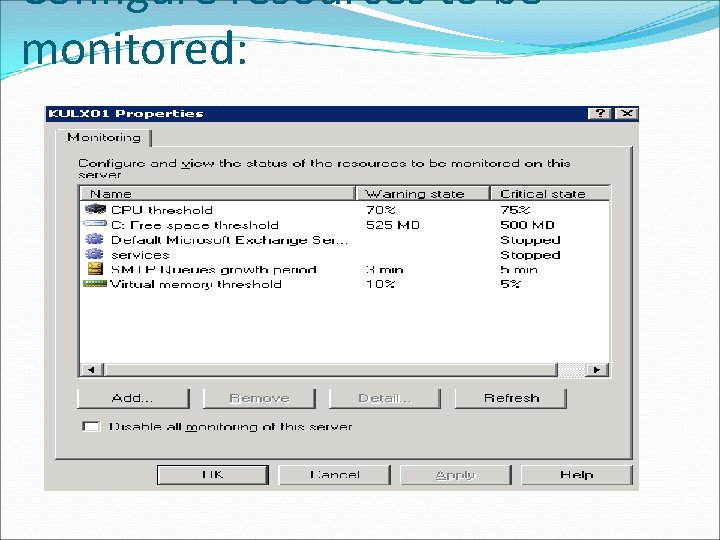Click the Remove button
Viewport: 720px width, 540px height.
pos(259,398)
